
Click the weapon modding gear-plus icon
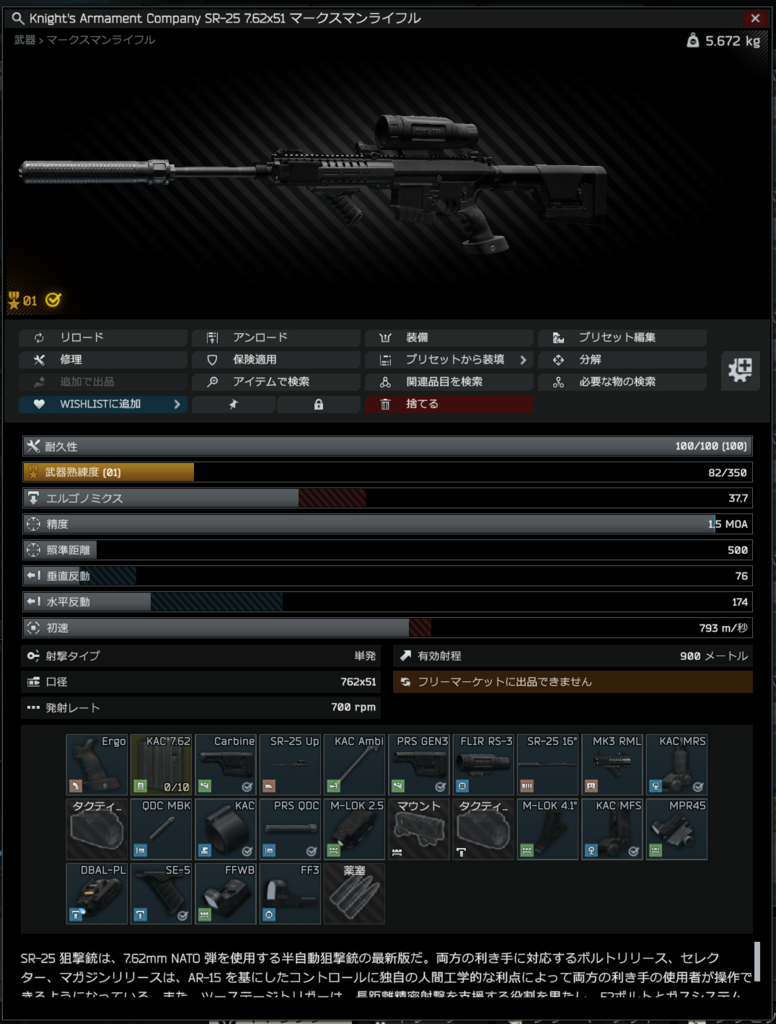(x=740, y=370)
